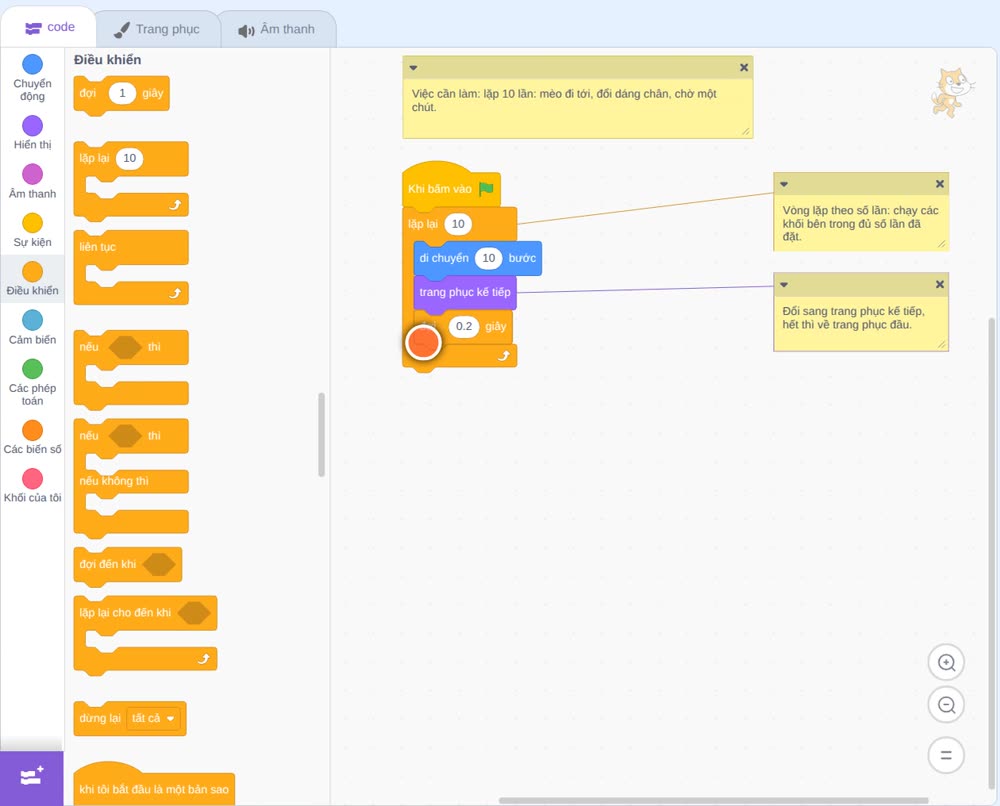Image resolution: width=1000 pixels, height=806 pixels.
Task: Select the Âm thanh category circle
Action: coord(33,174)
